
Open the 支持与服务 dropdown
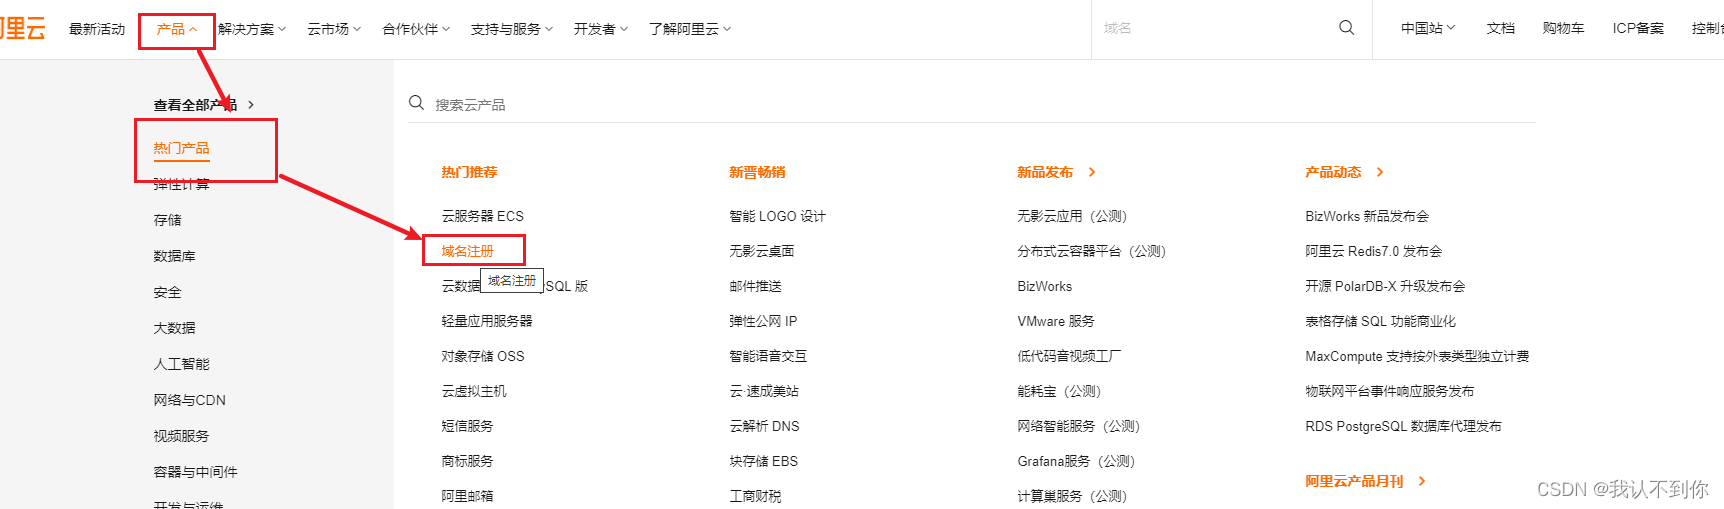pyautogui.click(x=512, y=29)
